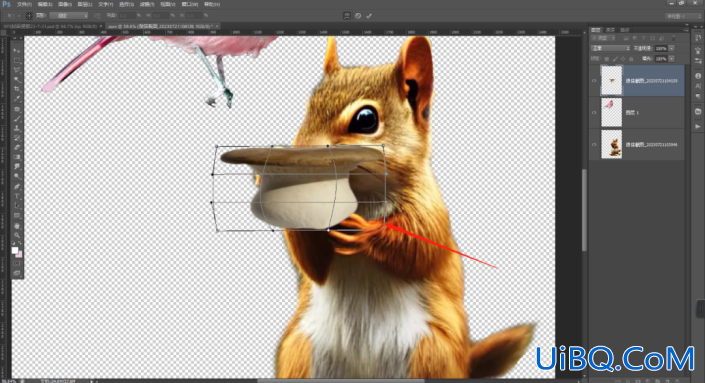The height and width of the screenshot is (383, 705).
Task: Select the Dodge tool
Action: [x=17, y=176]
